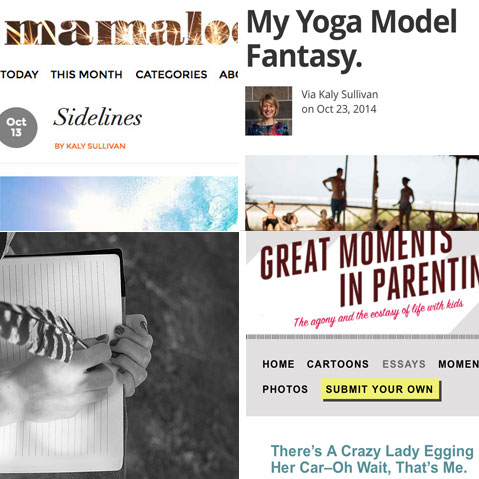Click the gray Oct 13 date badge
479x479 pixels.
17,127
